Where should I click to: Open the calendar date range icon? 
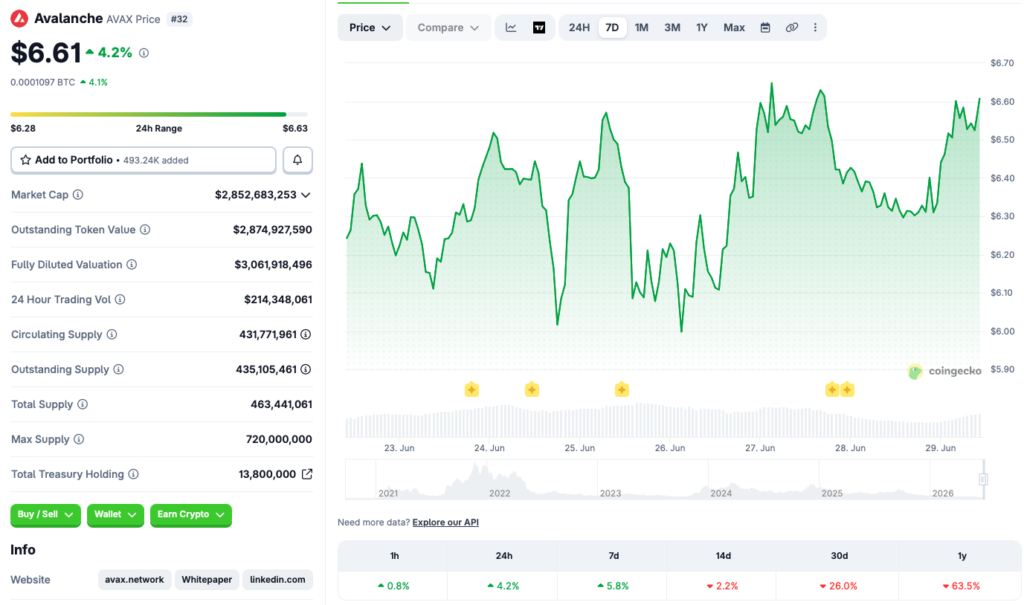point(765,27)
